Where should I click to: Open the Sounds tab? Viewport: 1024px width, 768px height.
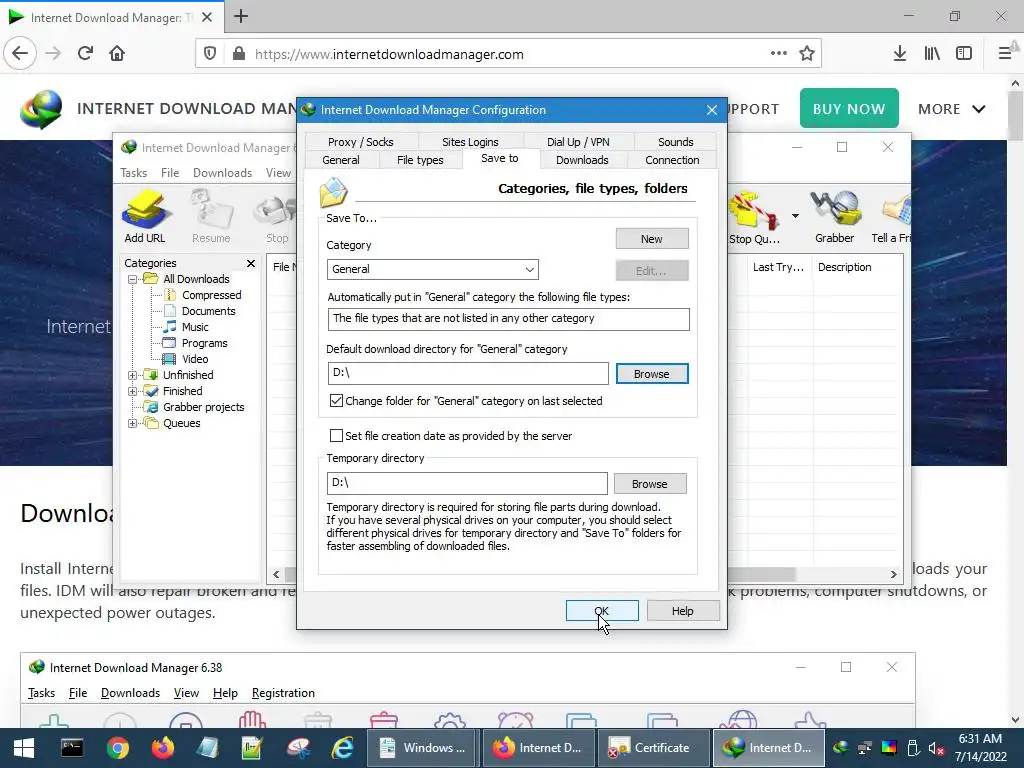click(x=675, y=142)
